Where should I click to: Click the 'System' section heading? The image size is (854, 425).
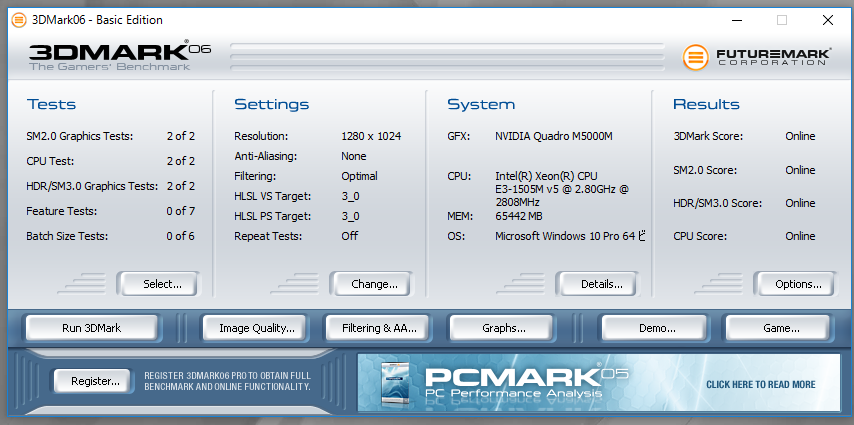[x=481, y=104]
